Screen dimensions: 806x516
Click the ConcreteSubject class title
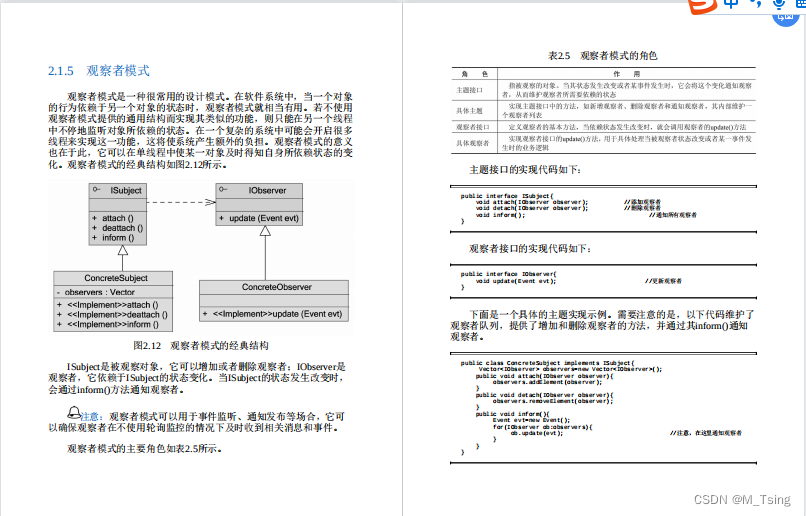click(116, 278)
